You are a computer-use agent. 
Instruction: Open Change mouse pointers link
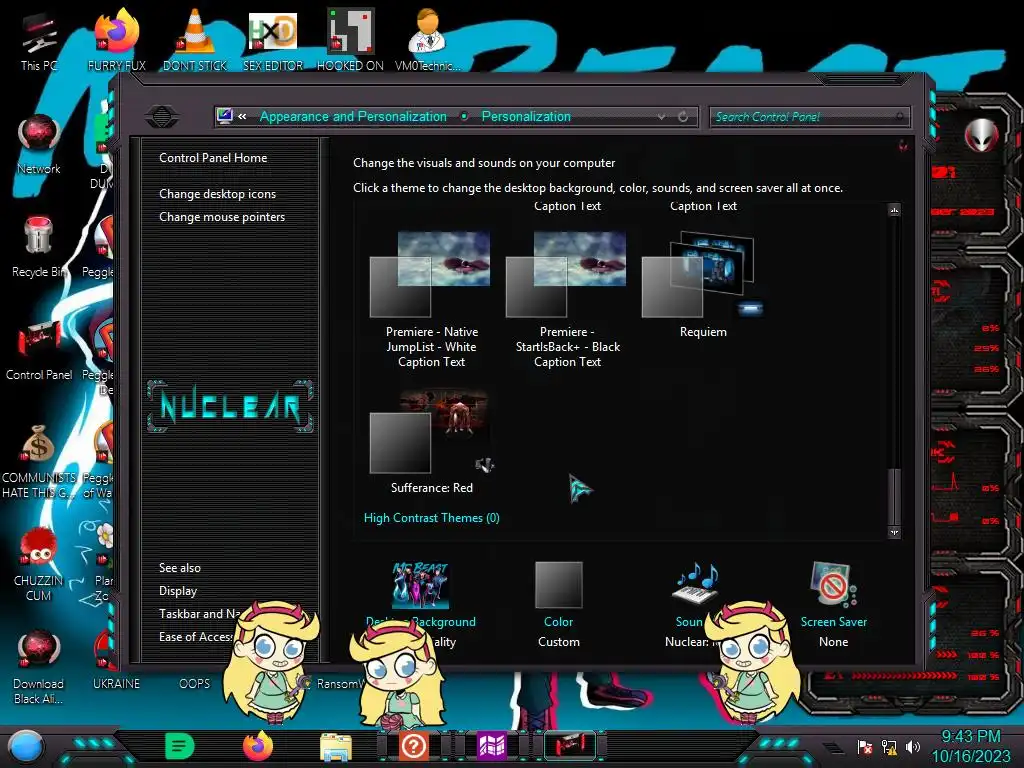coord(222,217)
